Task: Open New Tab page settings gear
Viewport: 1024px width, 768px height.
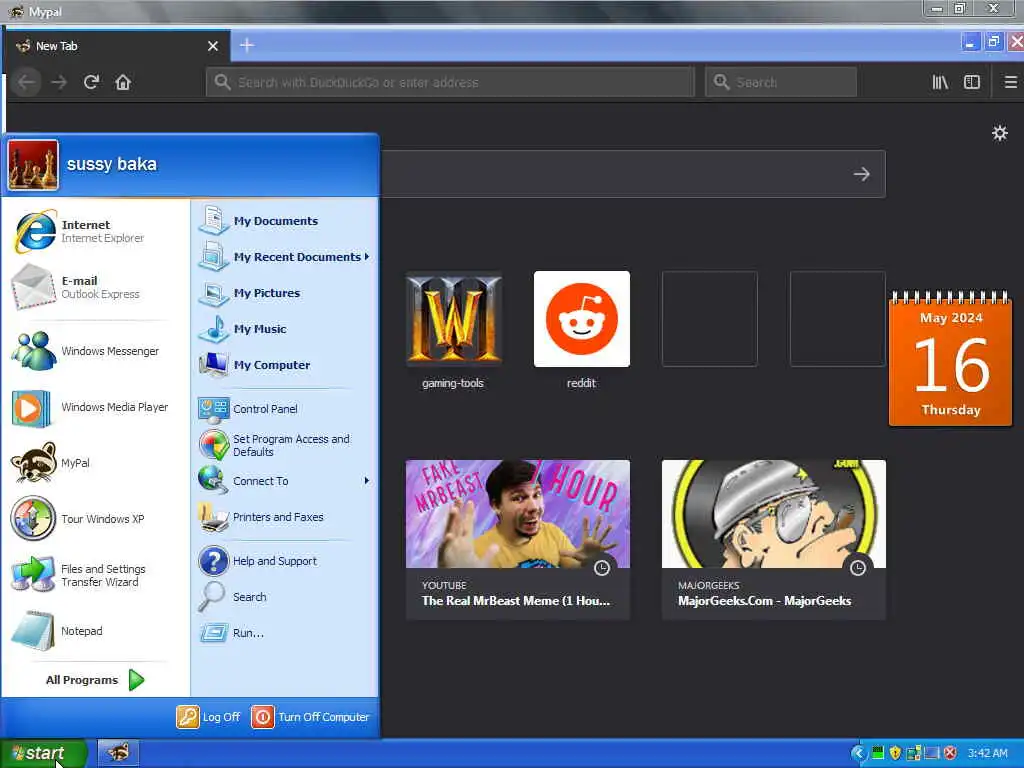Action: pos(999,133)
